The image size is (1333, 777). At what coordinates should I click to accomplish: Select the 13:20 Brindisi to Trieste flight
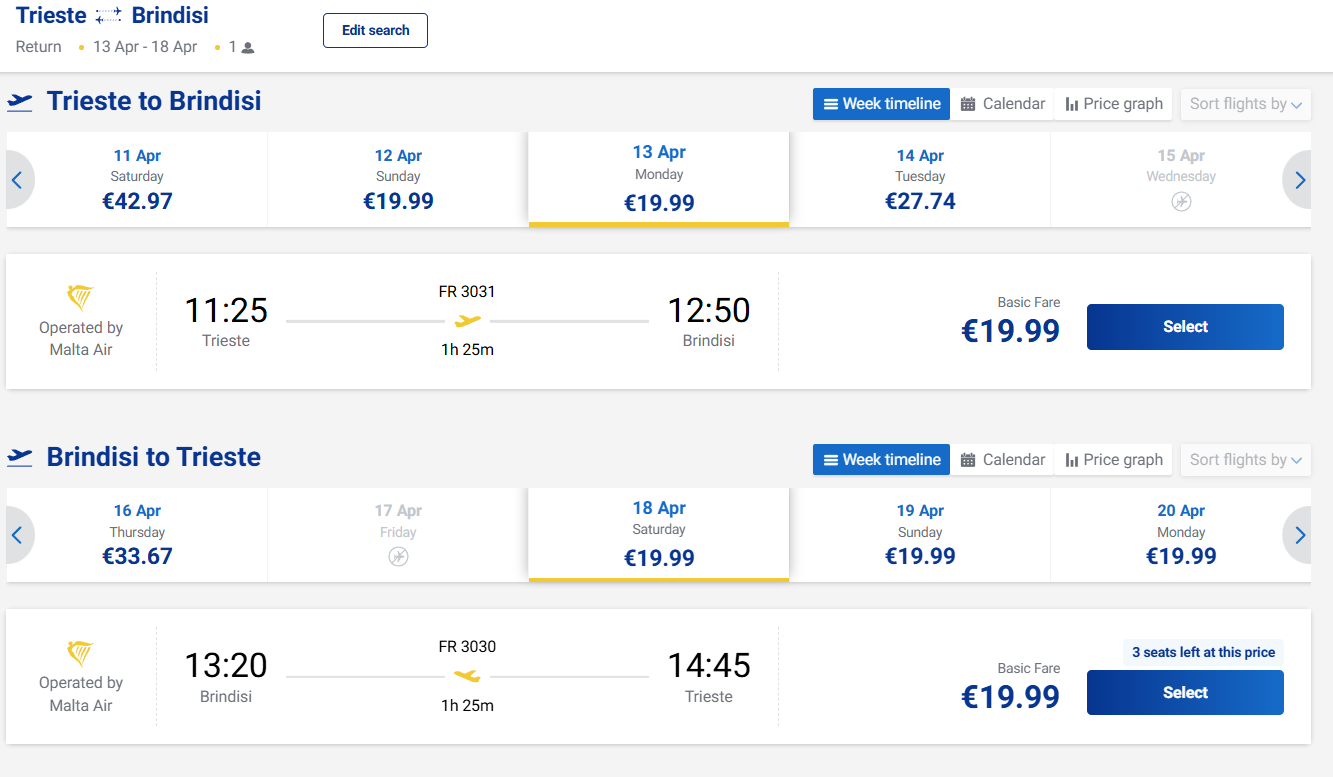(1185, 693)
